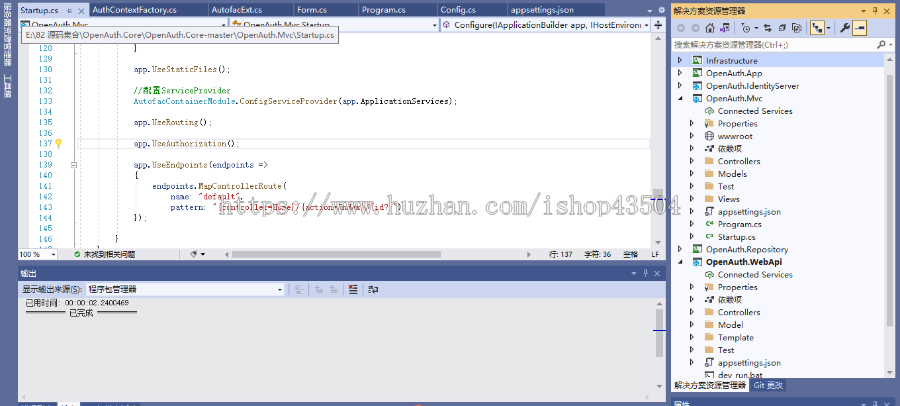This screenshot has height=406, width=900.
Task: Switch to the Program.cs editor tab
Action: pyautogui.click(x=384, y=10)
